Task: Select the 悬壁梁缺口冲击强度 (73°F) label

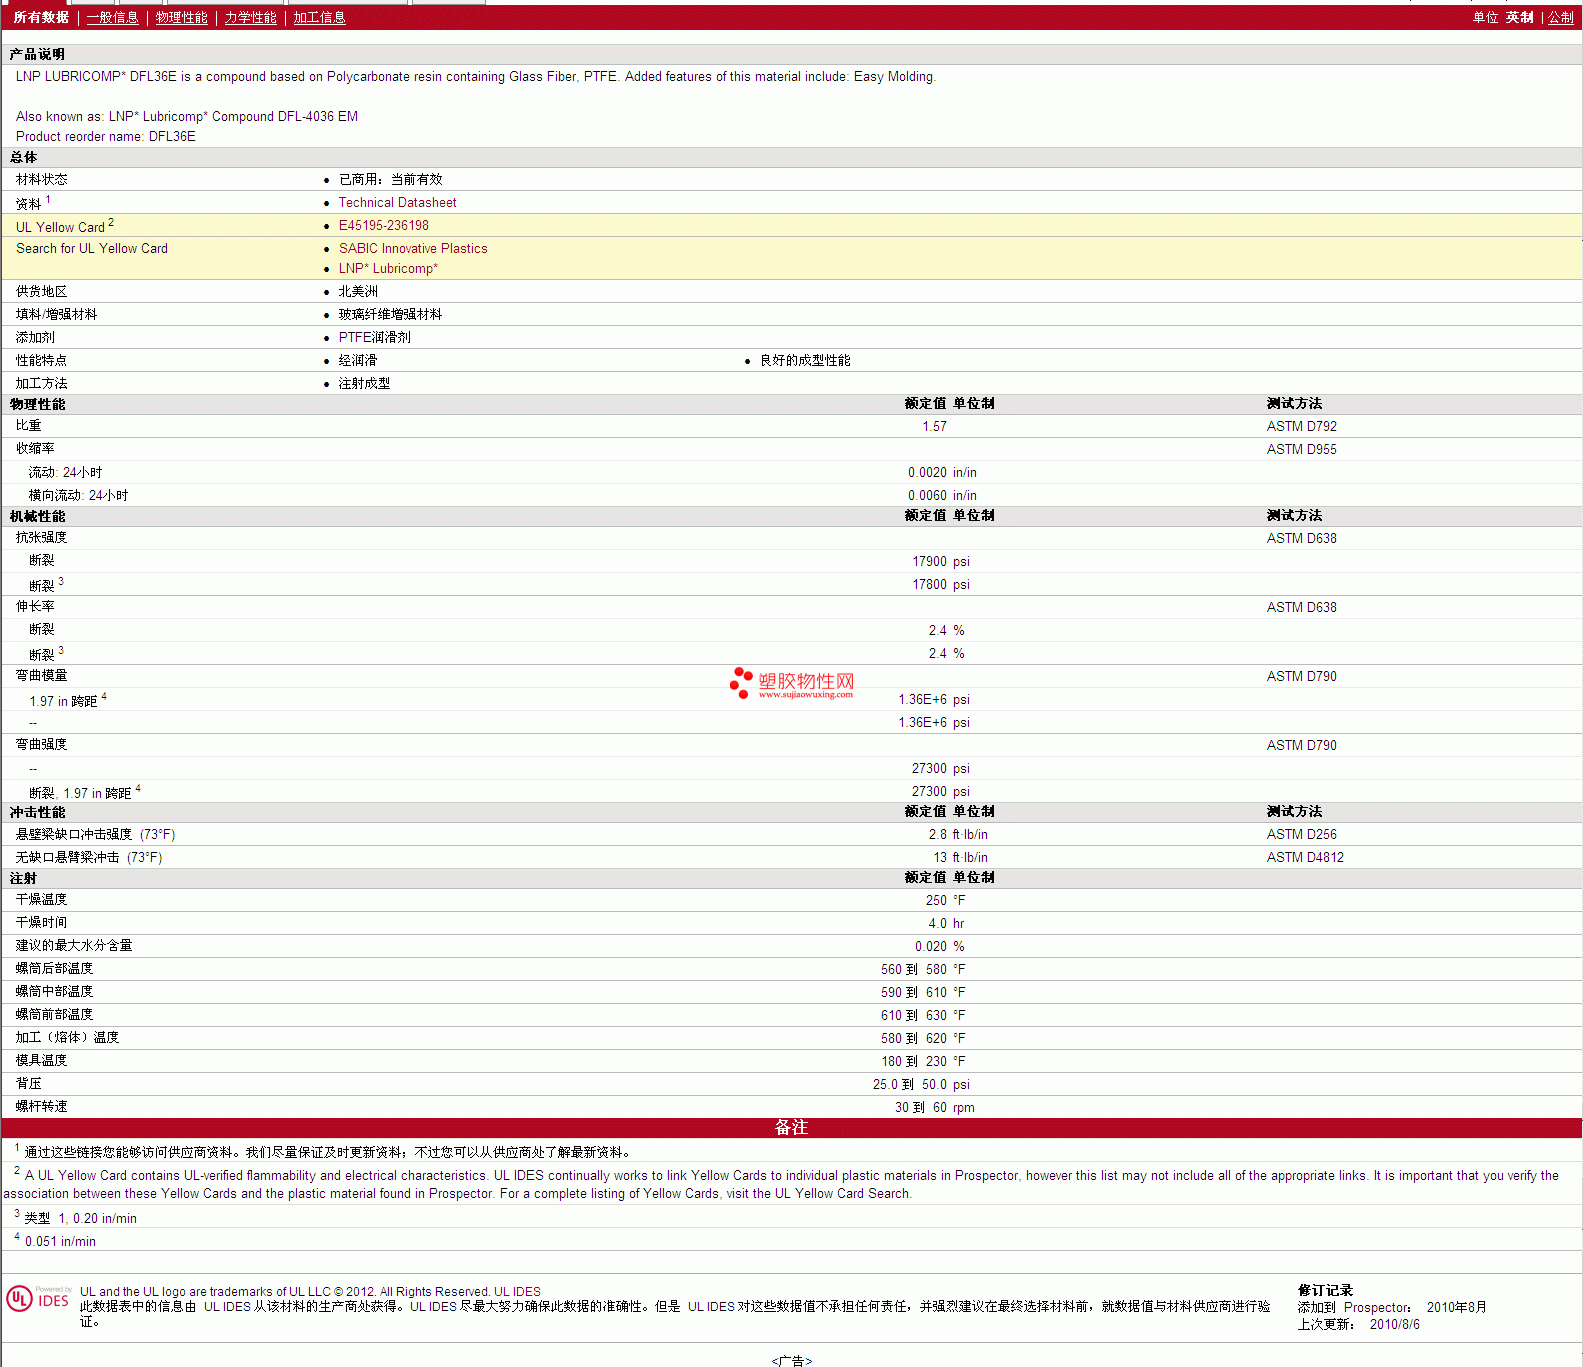Action: coord(95,835)
